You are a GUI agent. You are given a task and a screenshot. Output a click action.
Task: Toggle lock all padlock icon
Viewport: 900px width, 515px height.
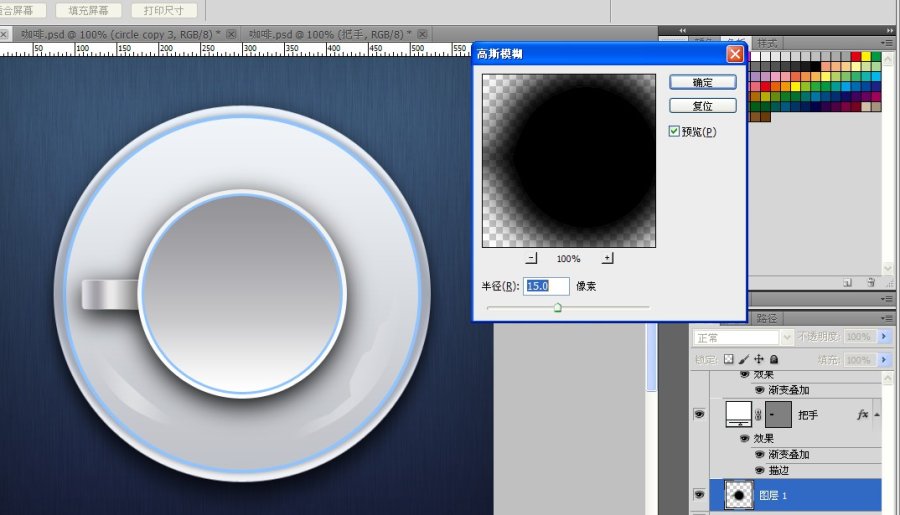774,359
